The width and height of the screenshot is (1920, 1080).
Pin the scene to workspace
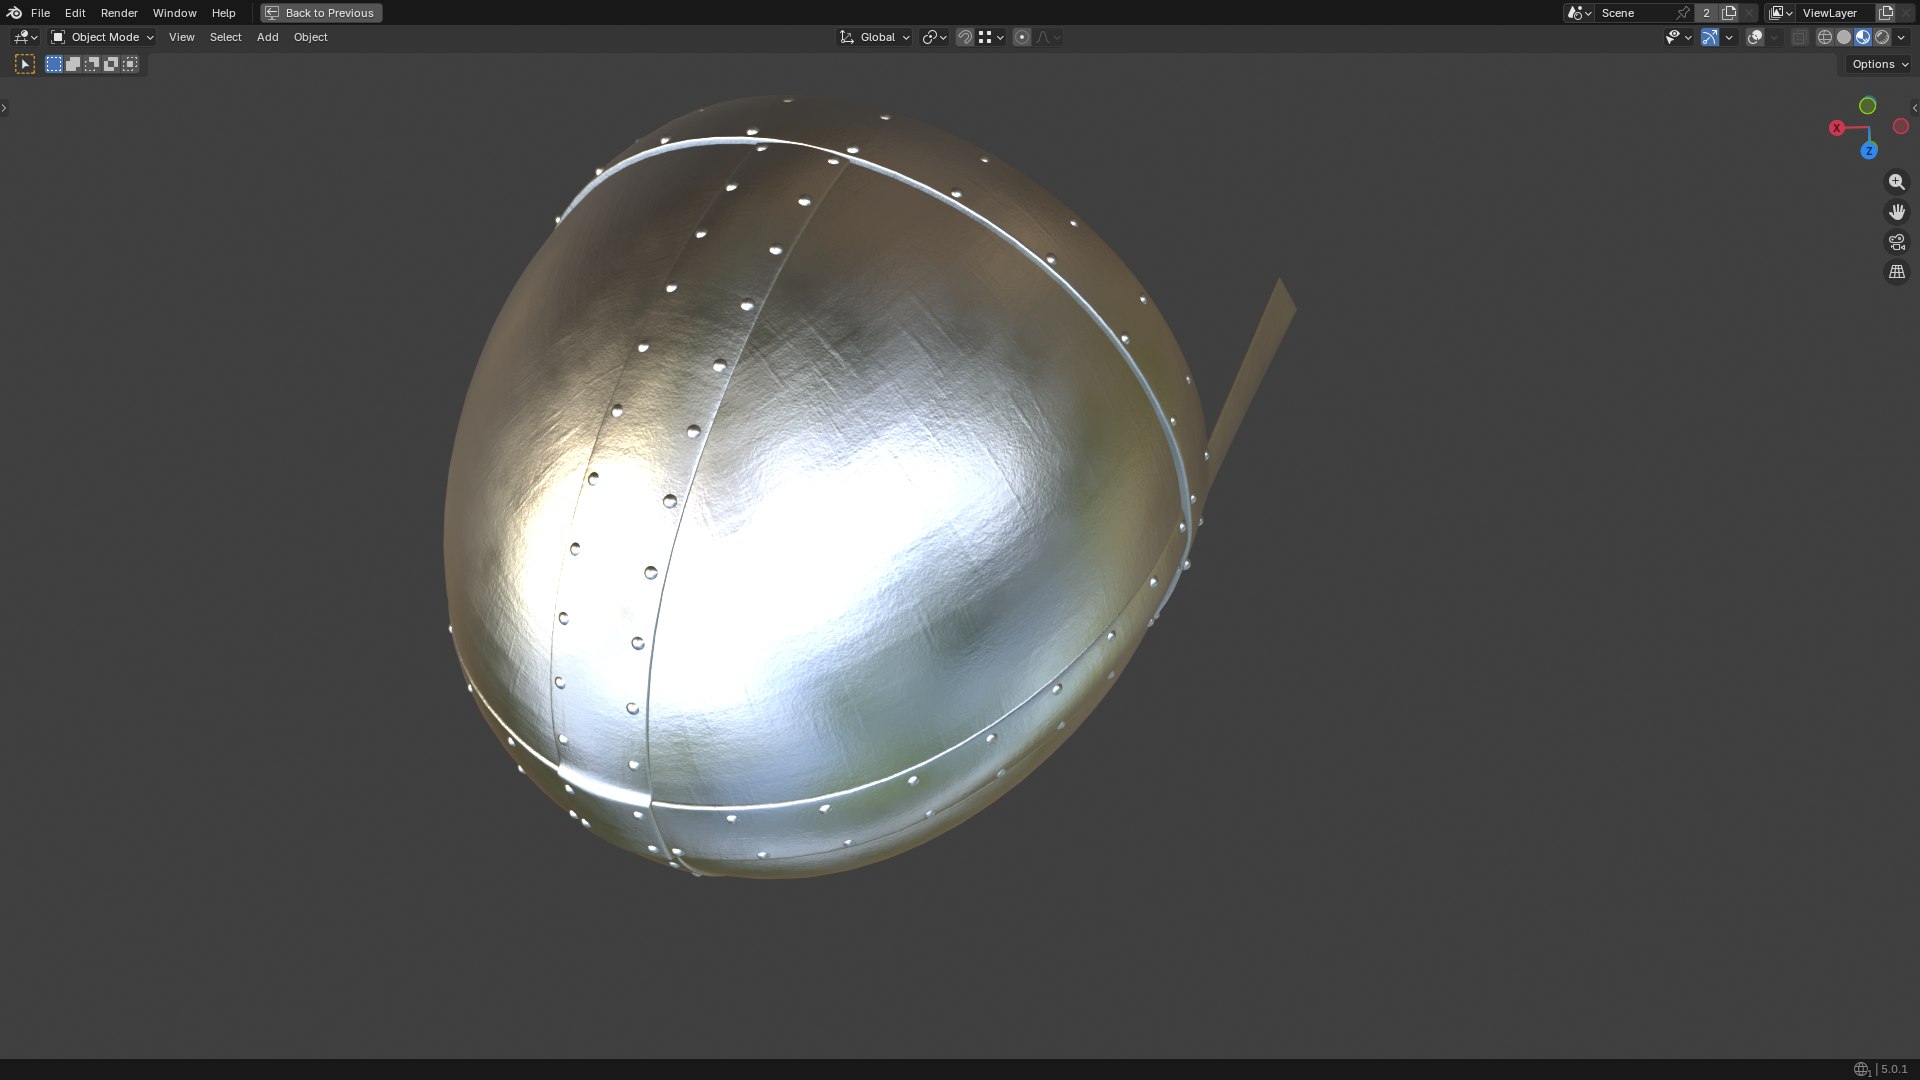(1684, 13)
